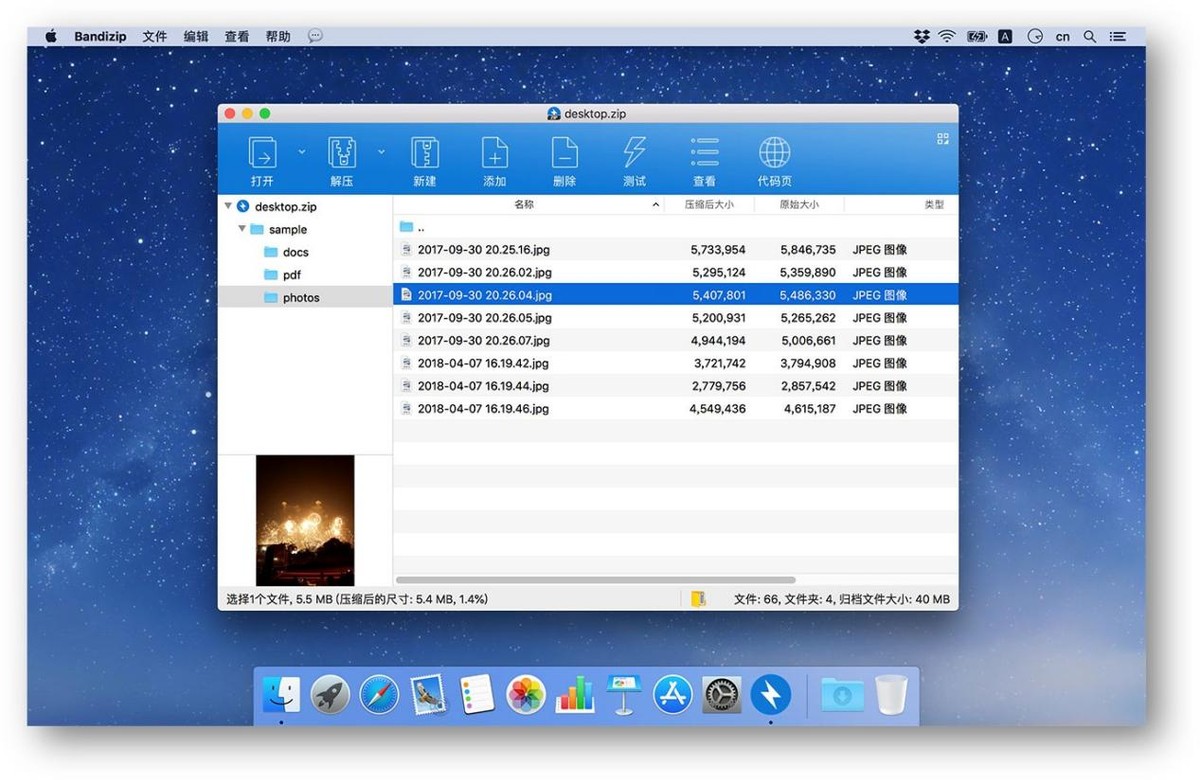
Task: Click the Spotlight search icon
Action: click(x=1090, y=36)
